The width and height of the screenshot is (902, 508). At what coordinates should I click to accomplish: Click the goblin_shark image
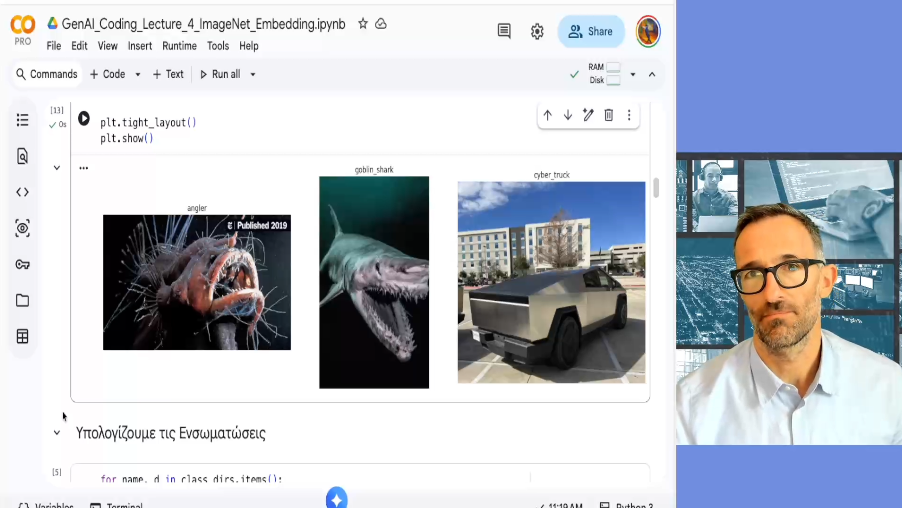click(374, 282)
